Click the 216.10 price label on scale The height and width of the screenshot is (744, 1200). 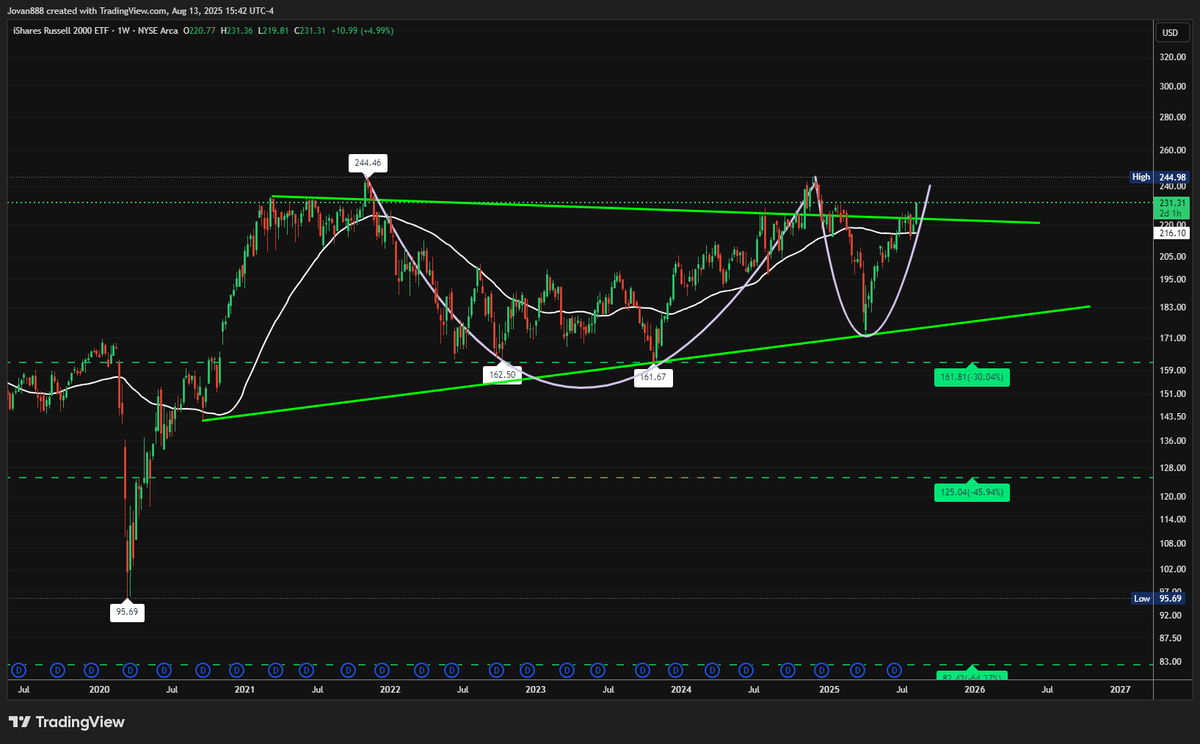point(1170,233)
